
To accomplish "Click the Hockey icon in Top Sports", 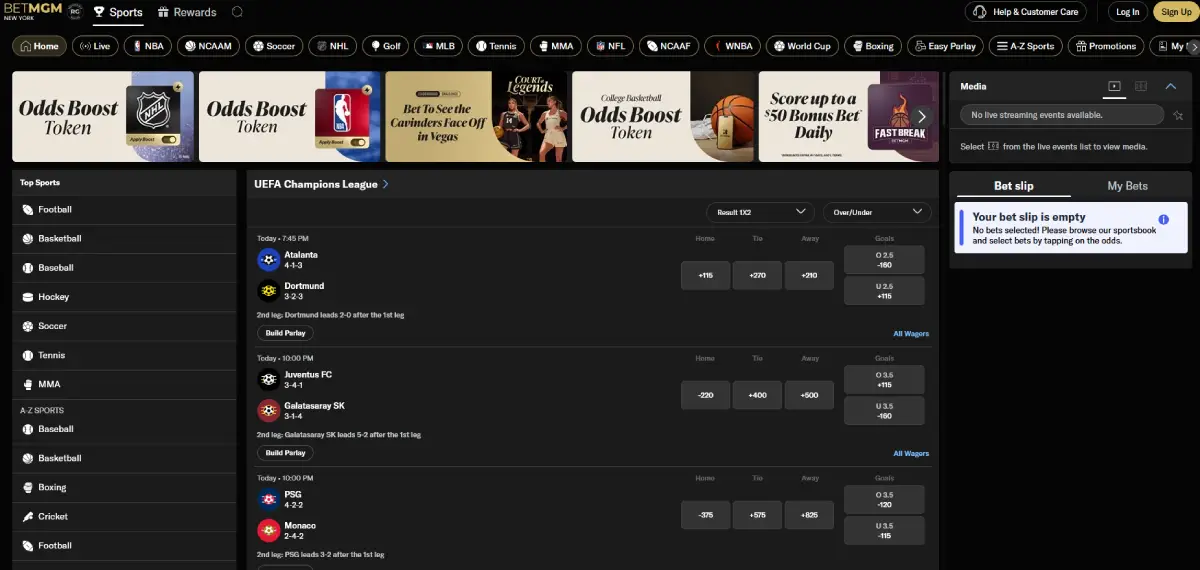I will [28, 297].
